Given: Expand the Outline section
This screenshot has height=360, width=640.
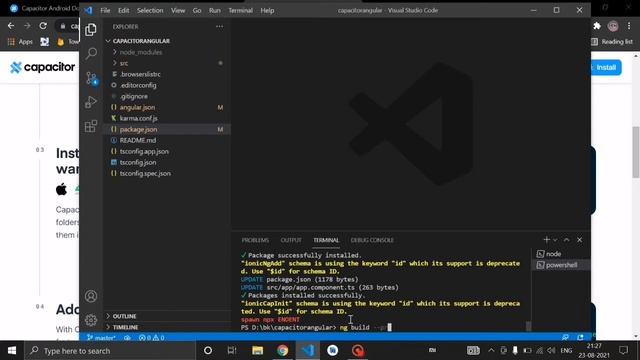Looking at the screenshot, I should (x=167, y=316).
